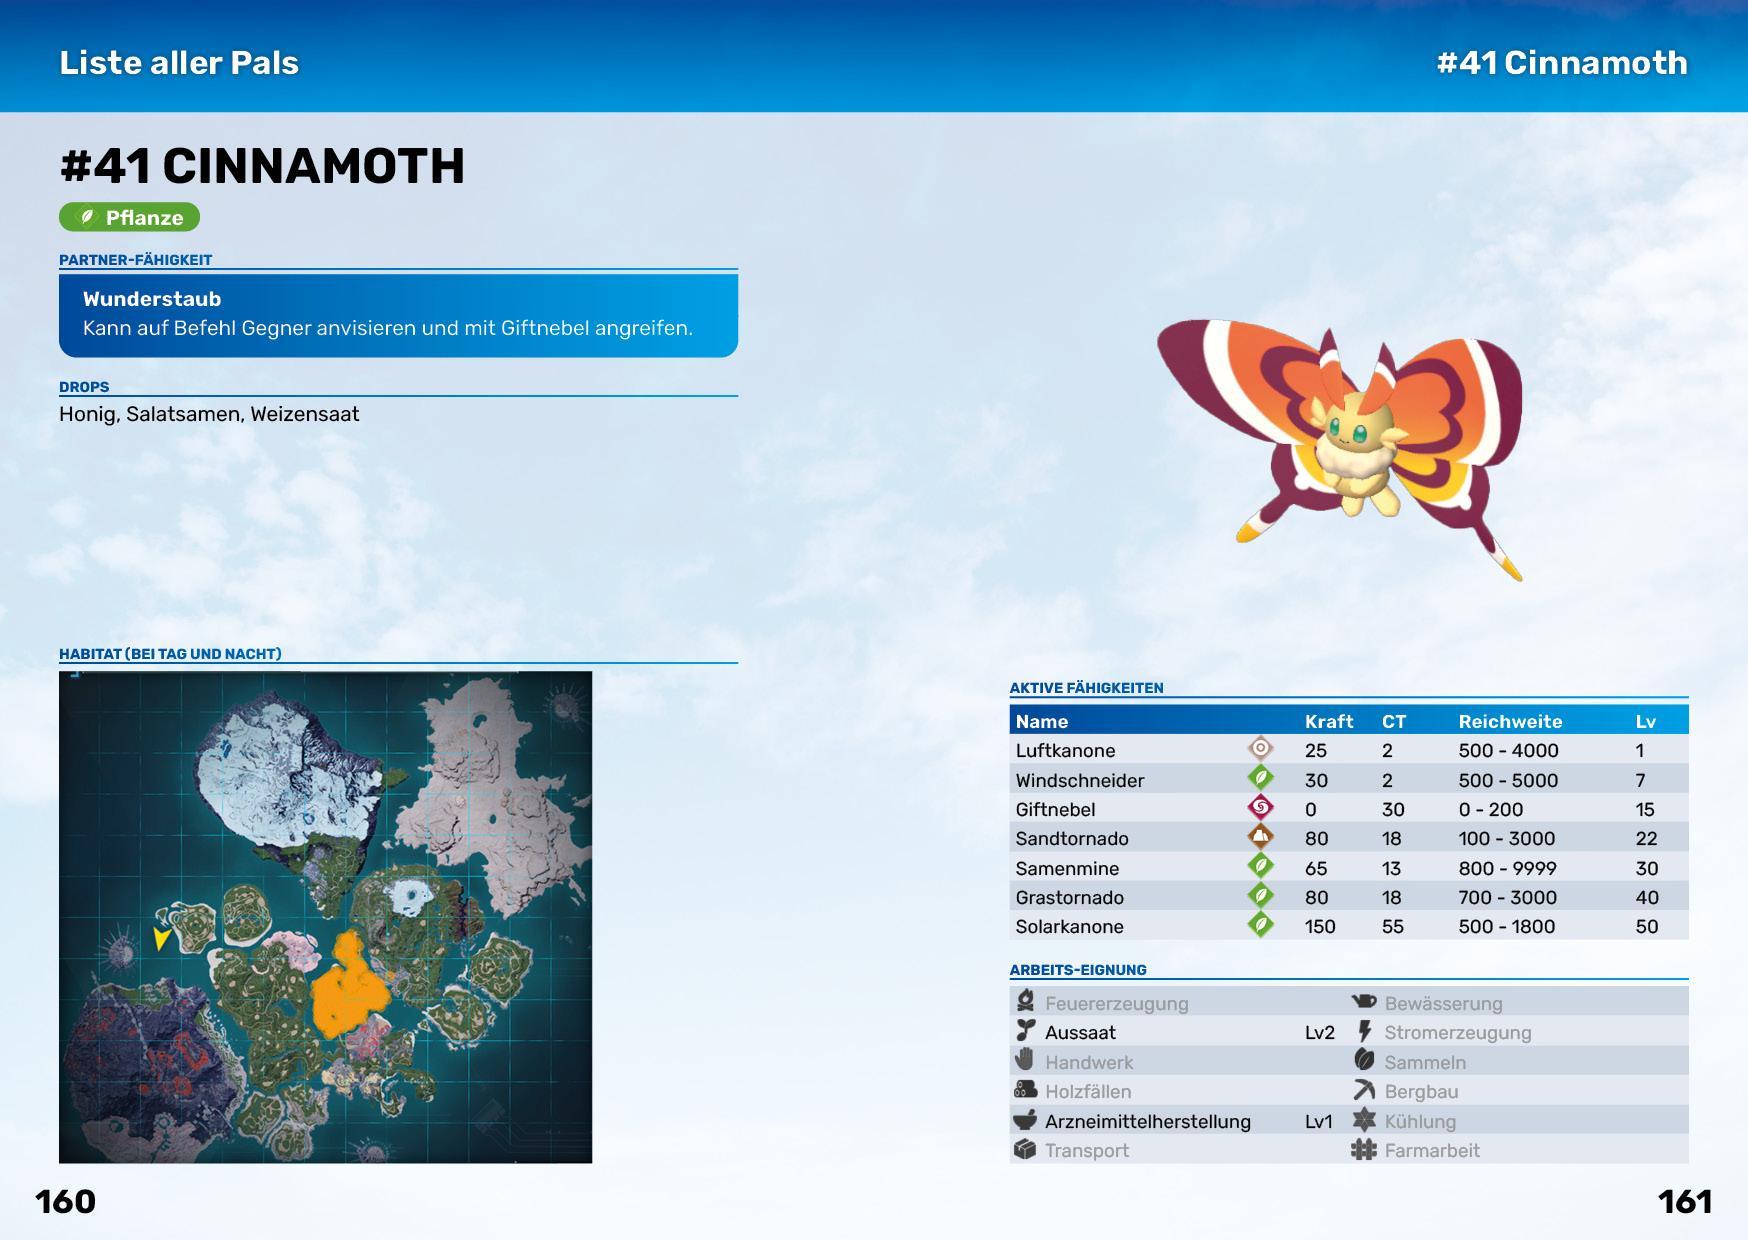Click page number "161"
The width and height of the screenshot is (1748, 1240).
[x=1685, y=1201]
